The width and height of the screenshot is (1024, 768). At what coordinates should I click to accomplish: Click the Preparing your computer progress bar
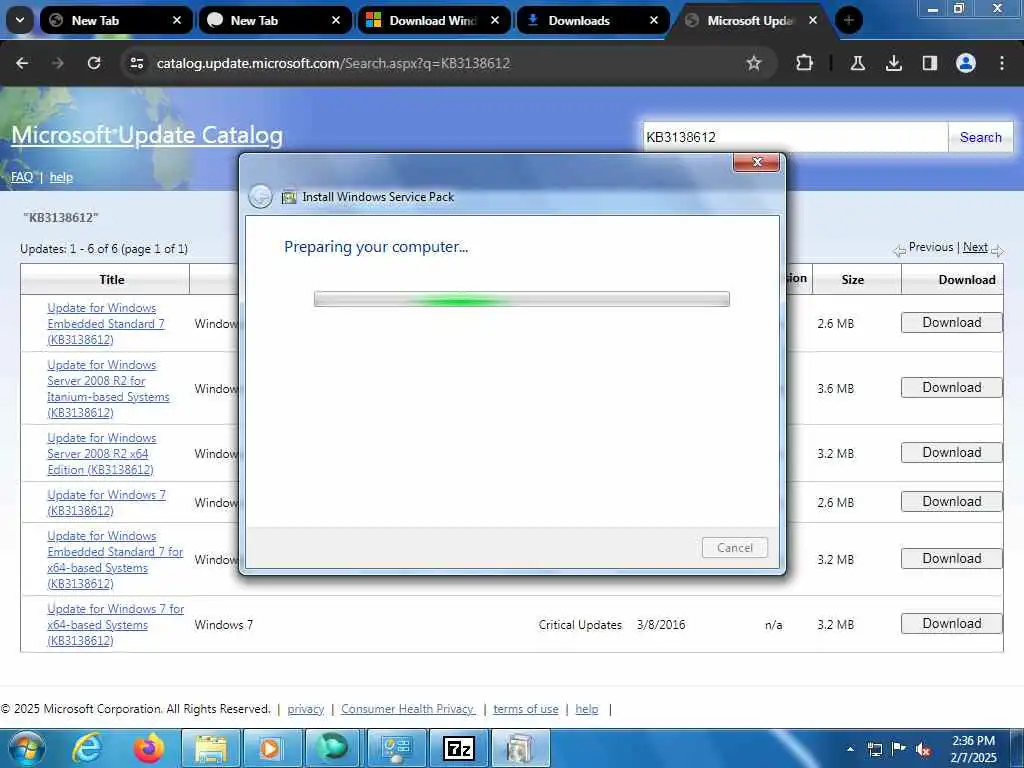tap(521, 299)
